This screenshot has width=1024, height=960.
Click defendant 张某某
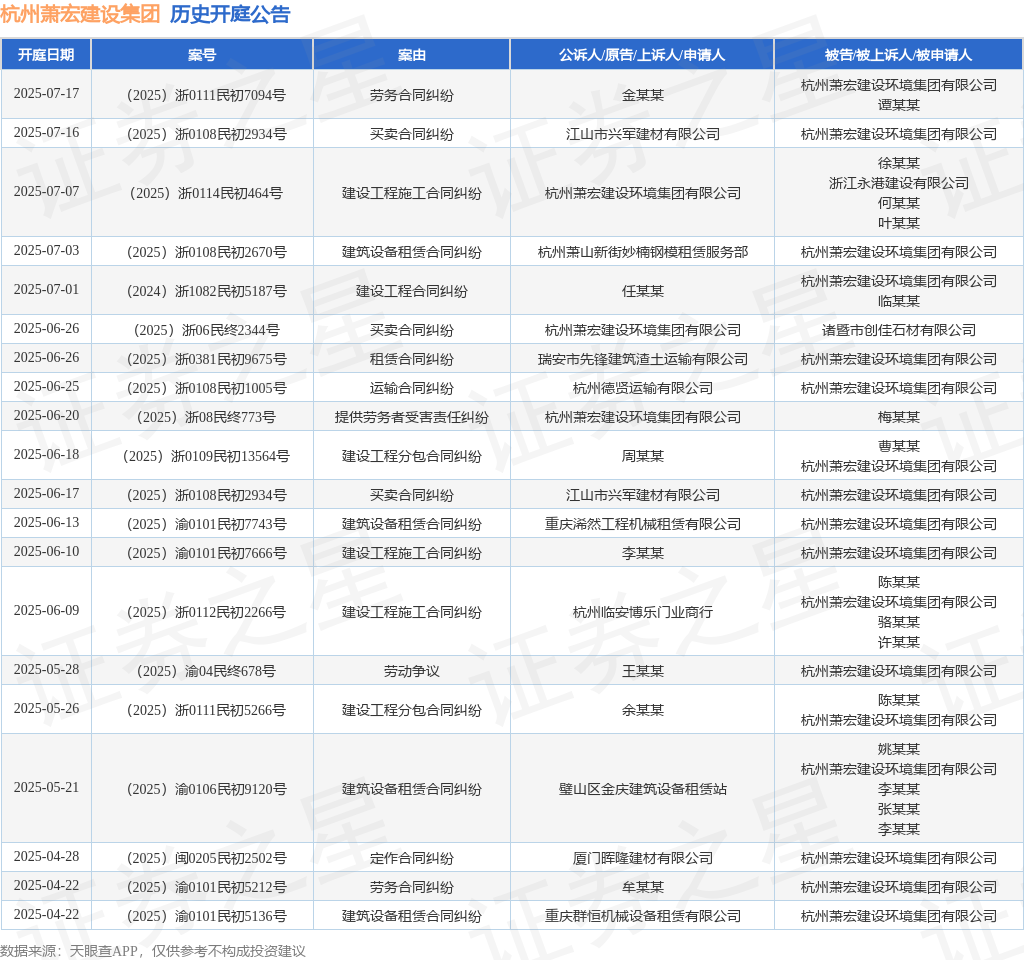pyautogui.click(x=899, y=809)
